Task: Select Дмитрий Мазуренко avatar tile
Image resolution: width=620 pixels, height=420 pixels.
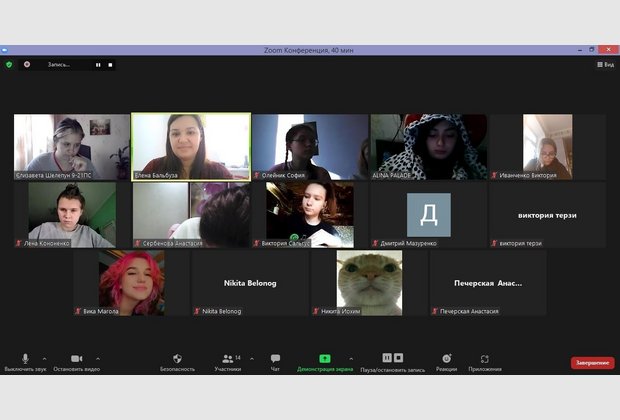Action: 429,215
